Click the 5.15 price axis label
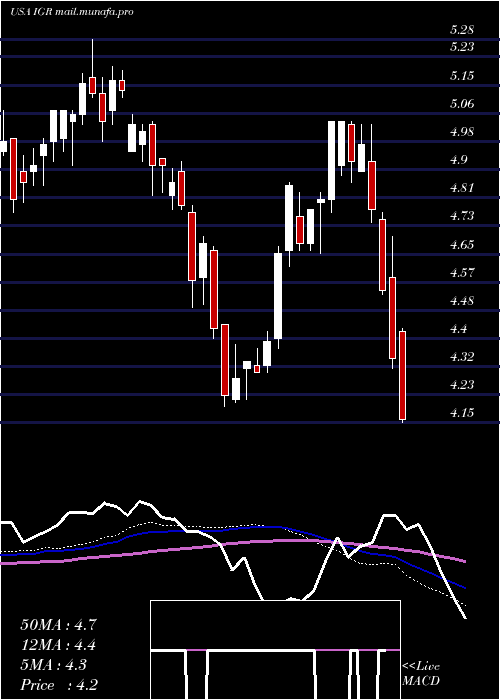The width and height of the screenshot is (500, 700). click(x=462, y=75)
